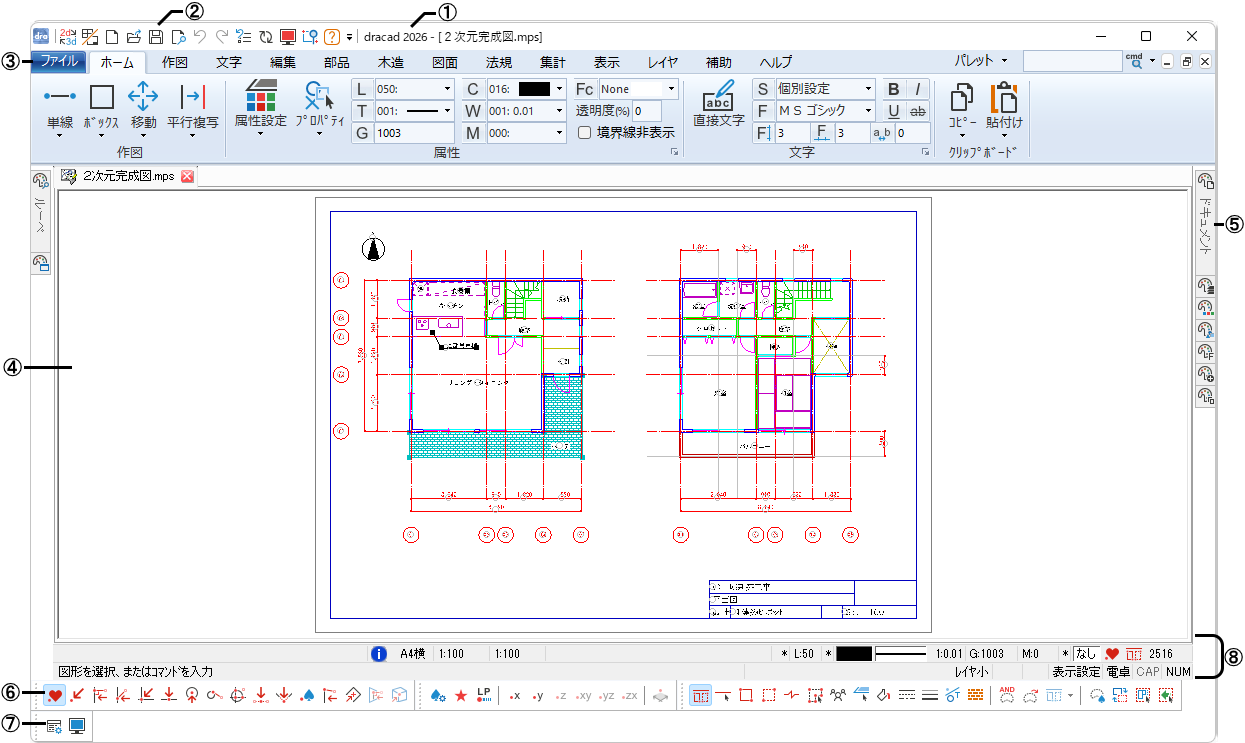Click the Save icon in quick access toolbar
The width and height of the screenshot is (1245, 743).
[155, 35]
